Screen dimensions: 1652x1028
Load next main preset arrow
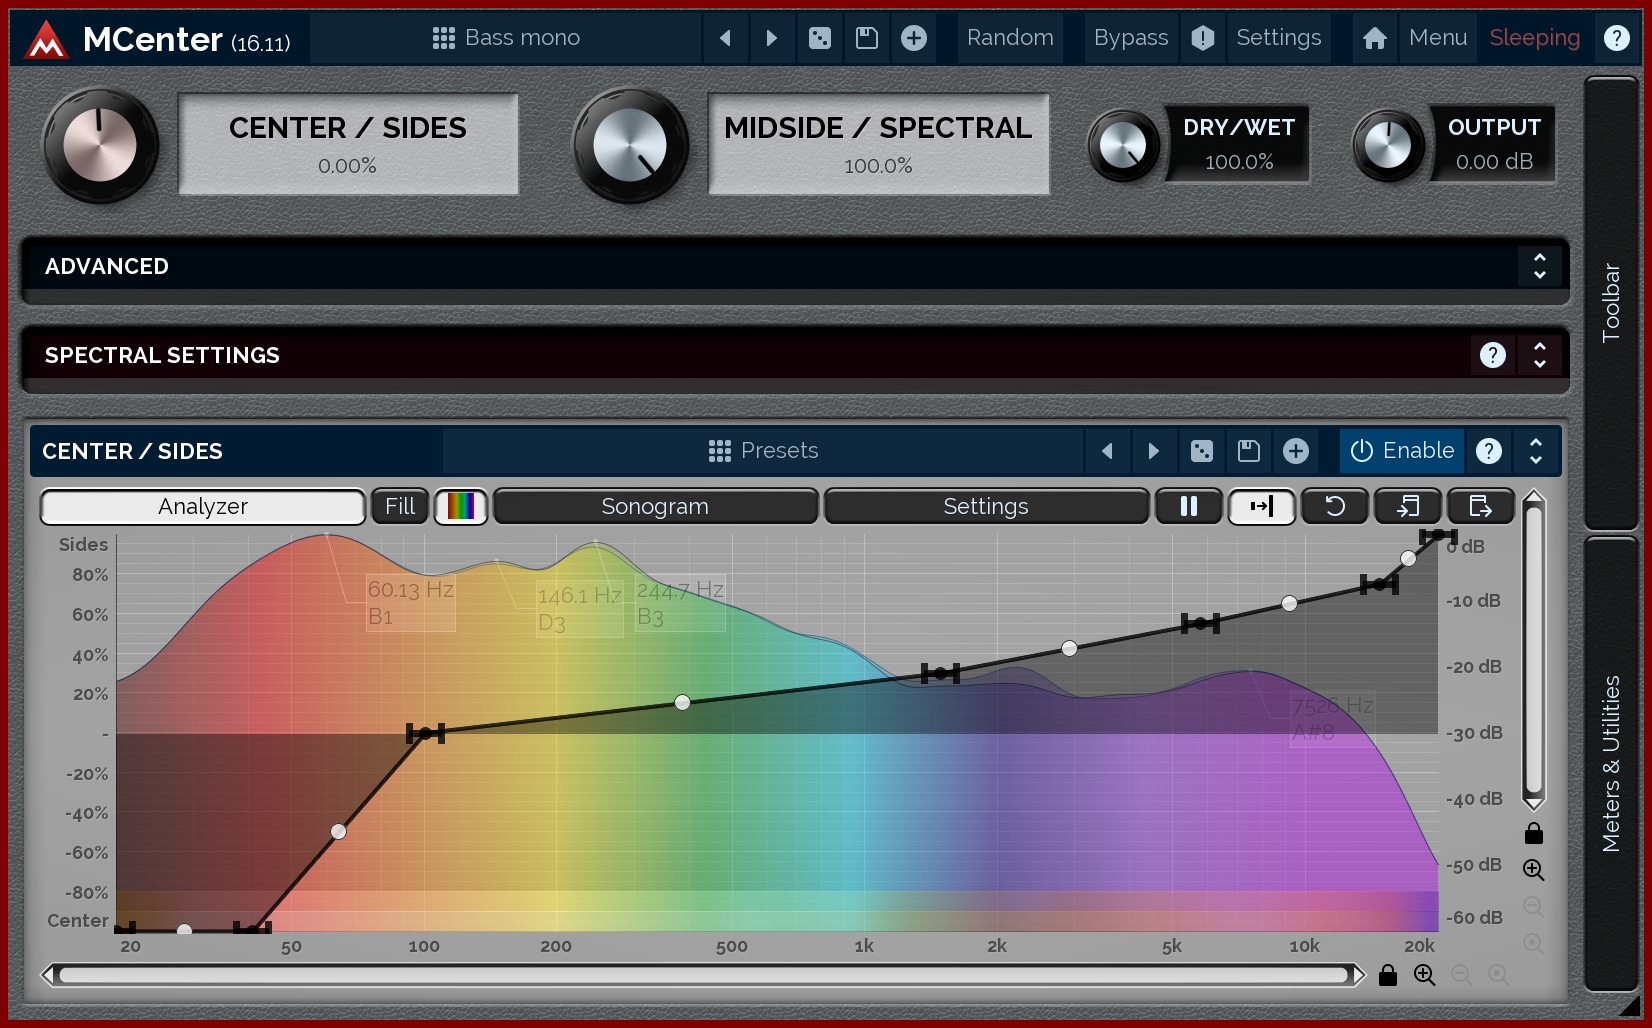click(771, 38)
